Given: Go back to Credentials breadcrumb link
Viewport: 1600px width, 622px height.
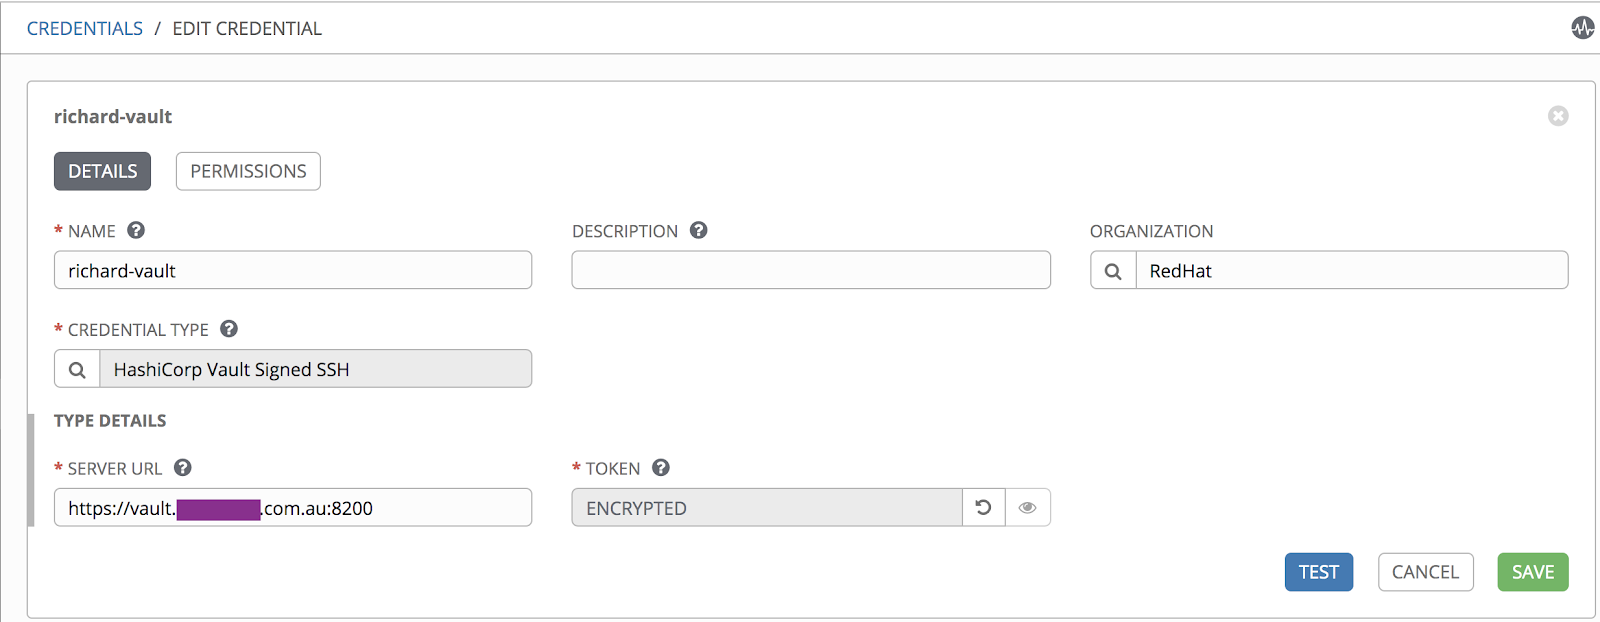Looking at the screenshot, I should tap(85, 29).
